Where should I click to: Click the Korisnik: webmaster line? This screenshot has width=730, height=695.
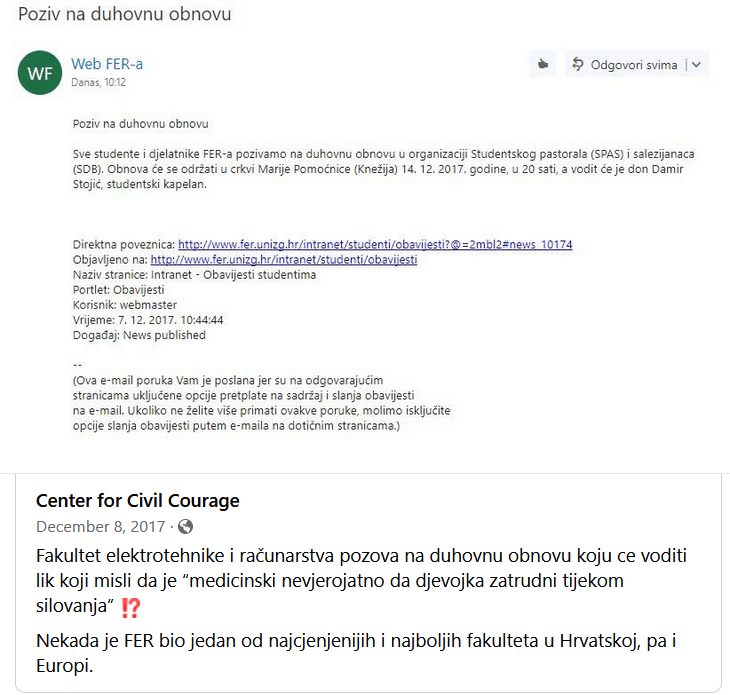(122, 305)
